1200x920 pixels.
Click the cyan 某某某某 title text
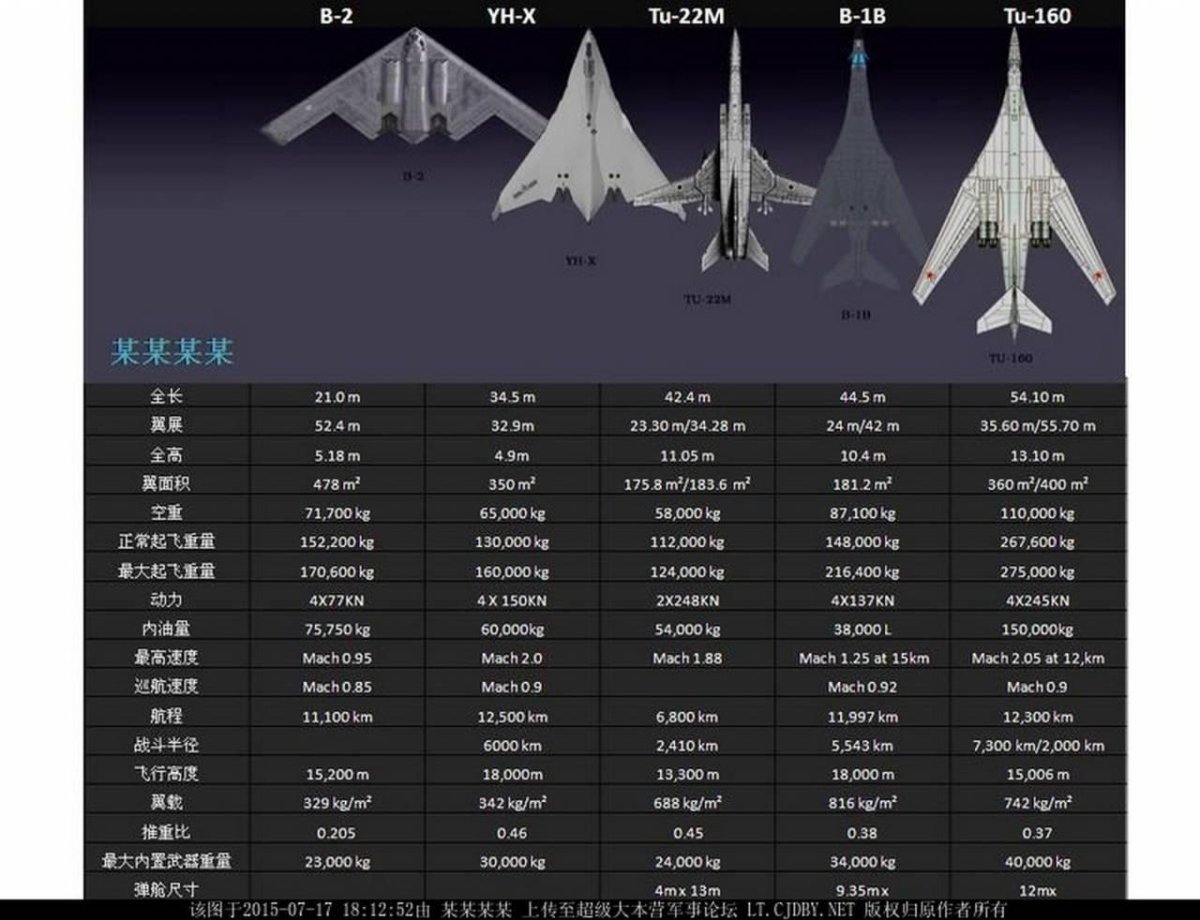tap(171, 353)
